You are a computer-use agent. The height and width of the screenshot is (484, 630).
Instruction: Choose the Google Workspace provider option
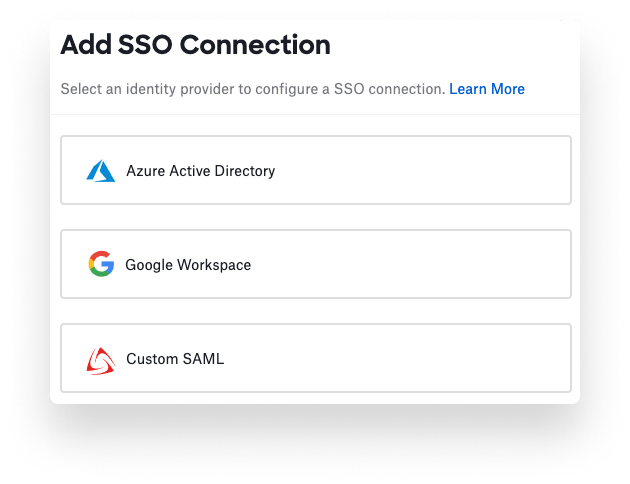point(316,264)
